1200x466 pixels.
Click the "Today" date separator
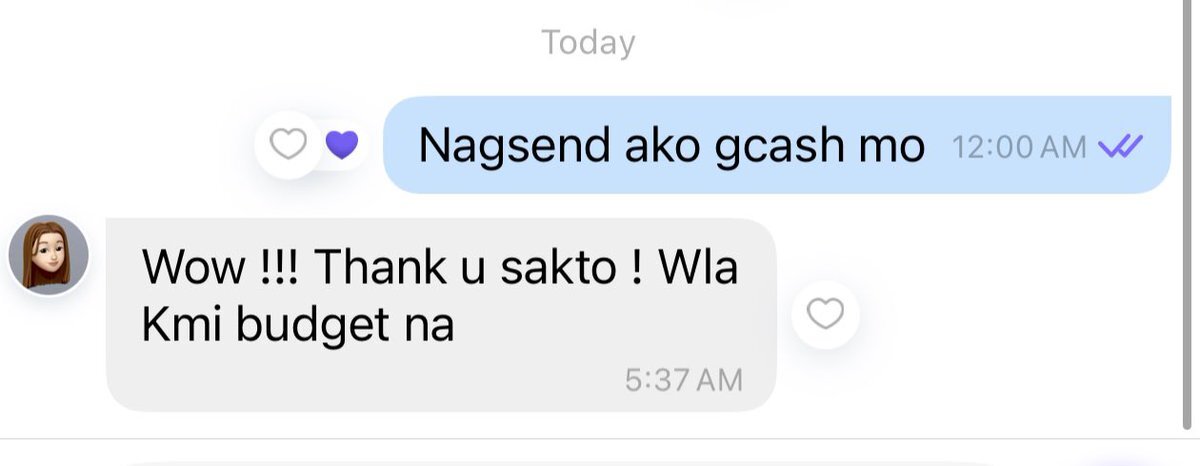(588, 42)
